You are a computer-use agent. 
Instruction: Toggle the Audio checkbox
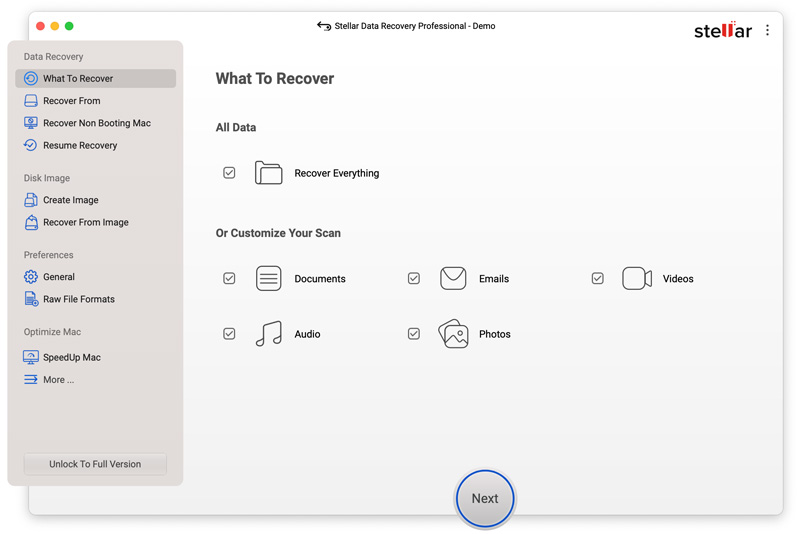pyautogui.click(x=229, y=334)
